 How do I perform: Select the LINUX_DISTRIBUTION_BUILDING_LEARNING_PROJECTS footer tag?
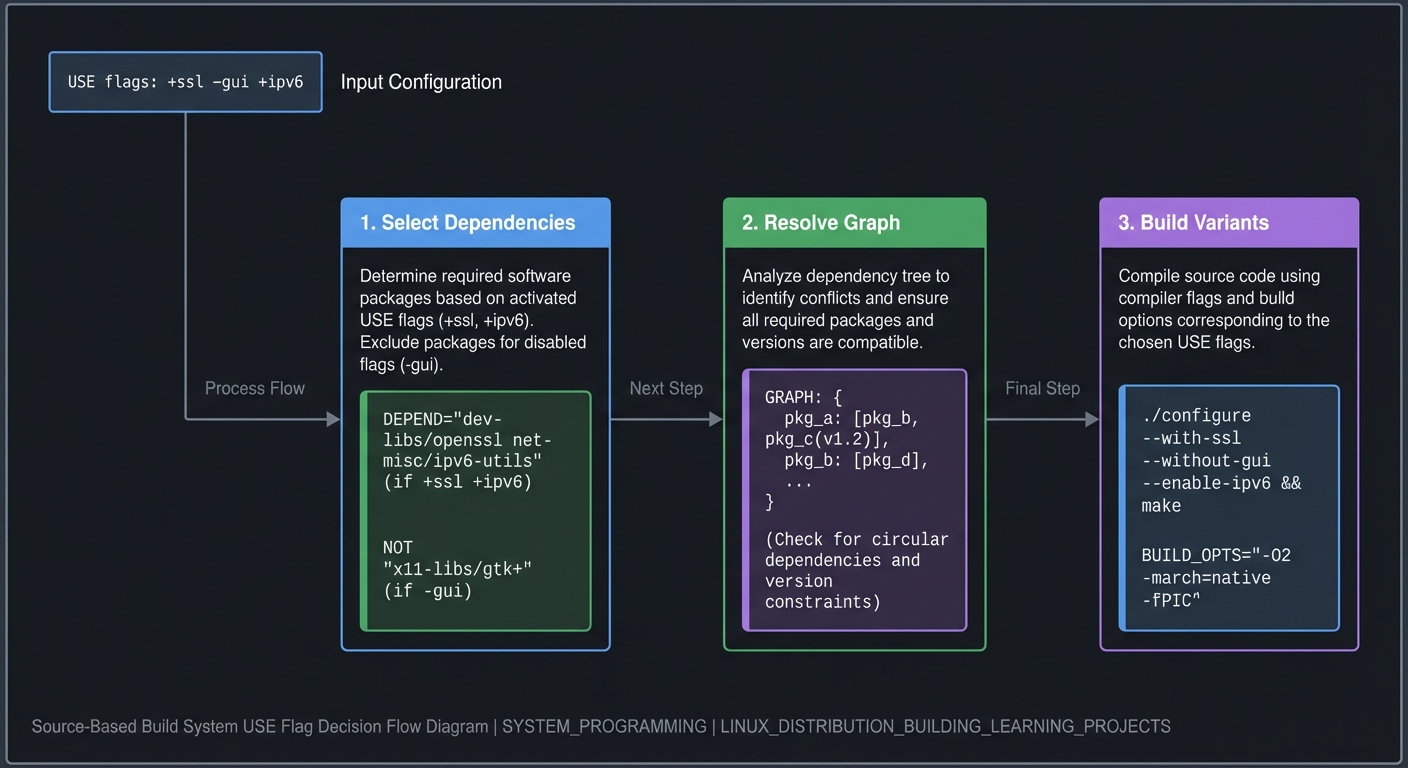tap(943, 726)
